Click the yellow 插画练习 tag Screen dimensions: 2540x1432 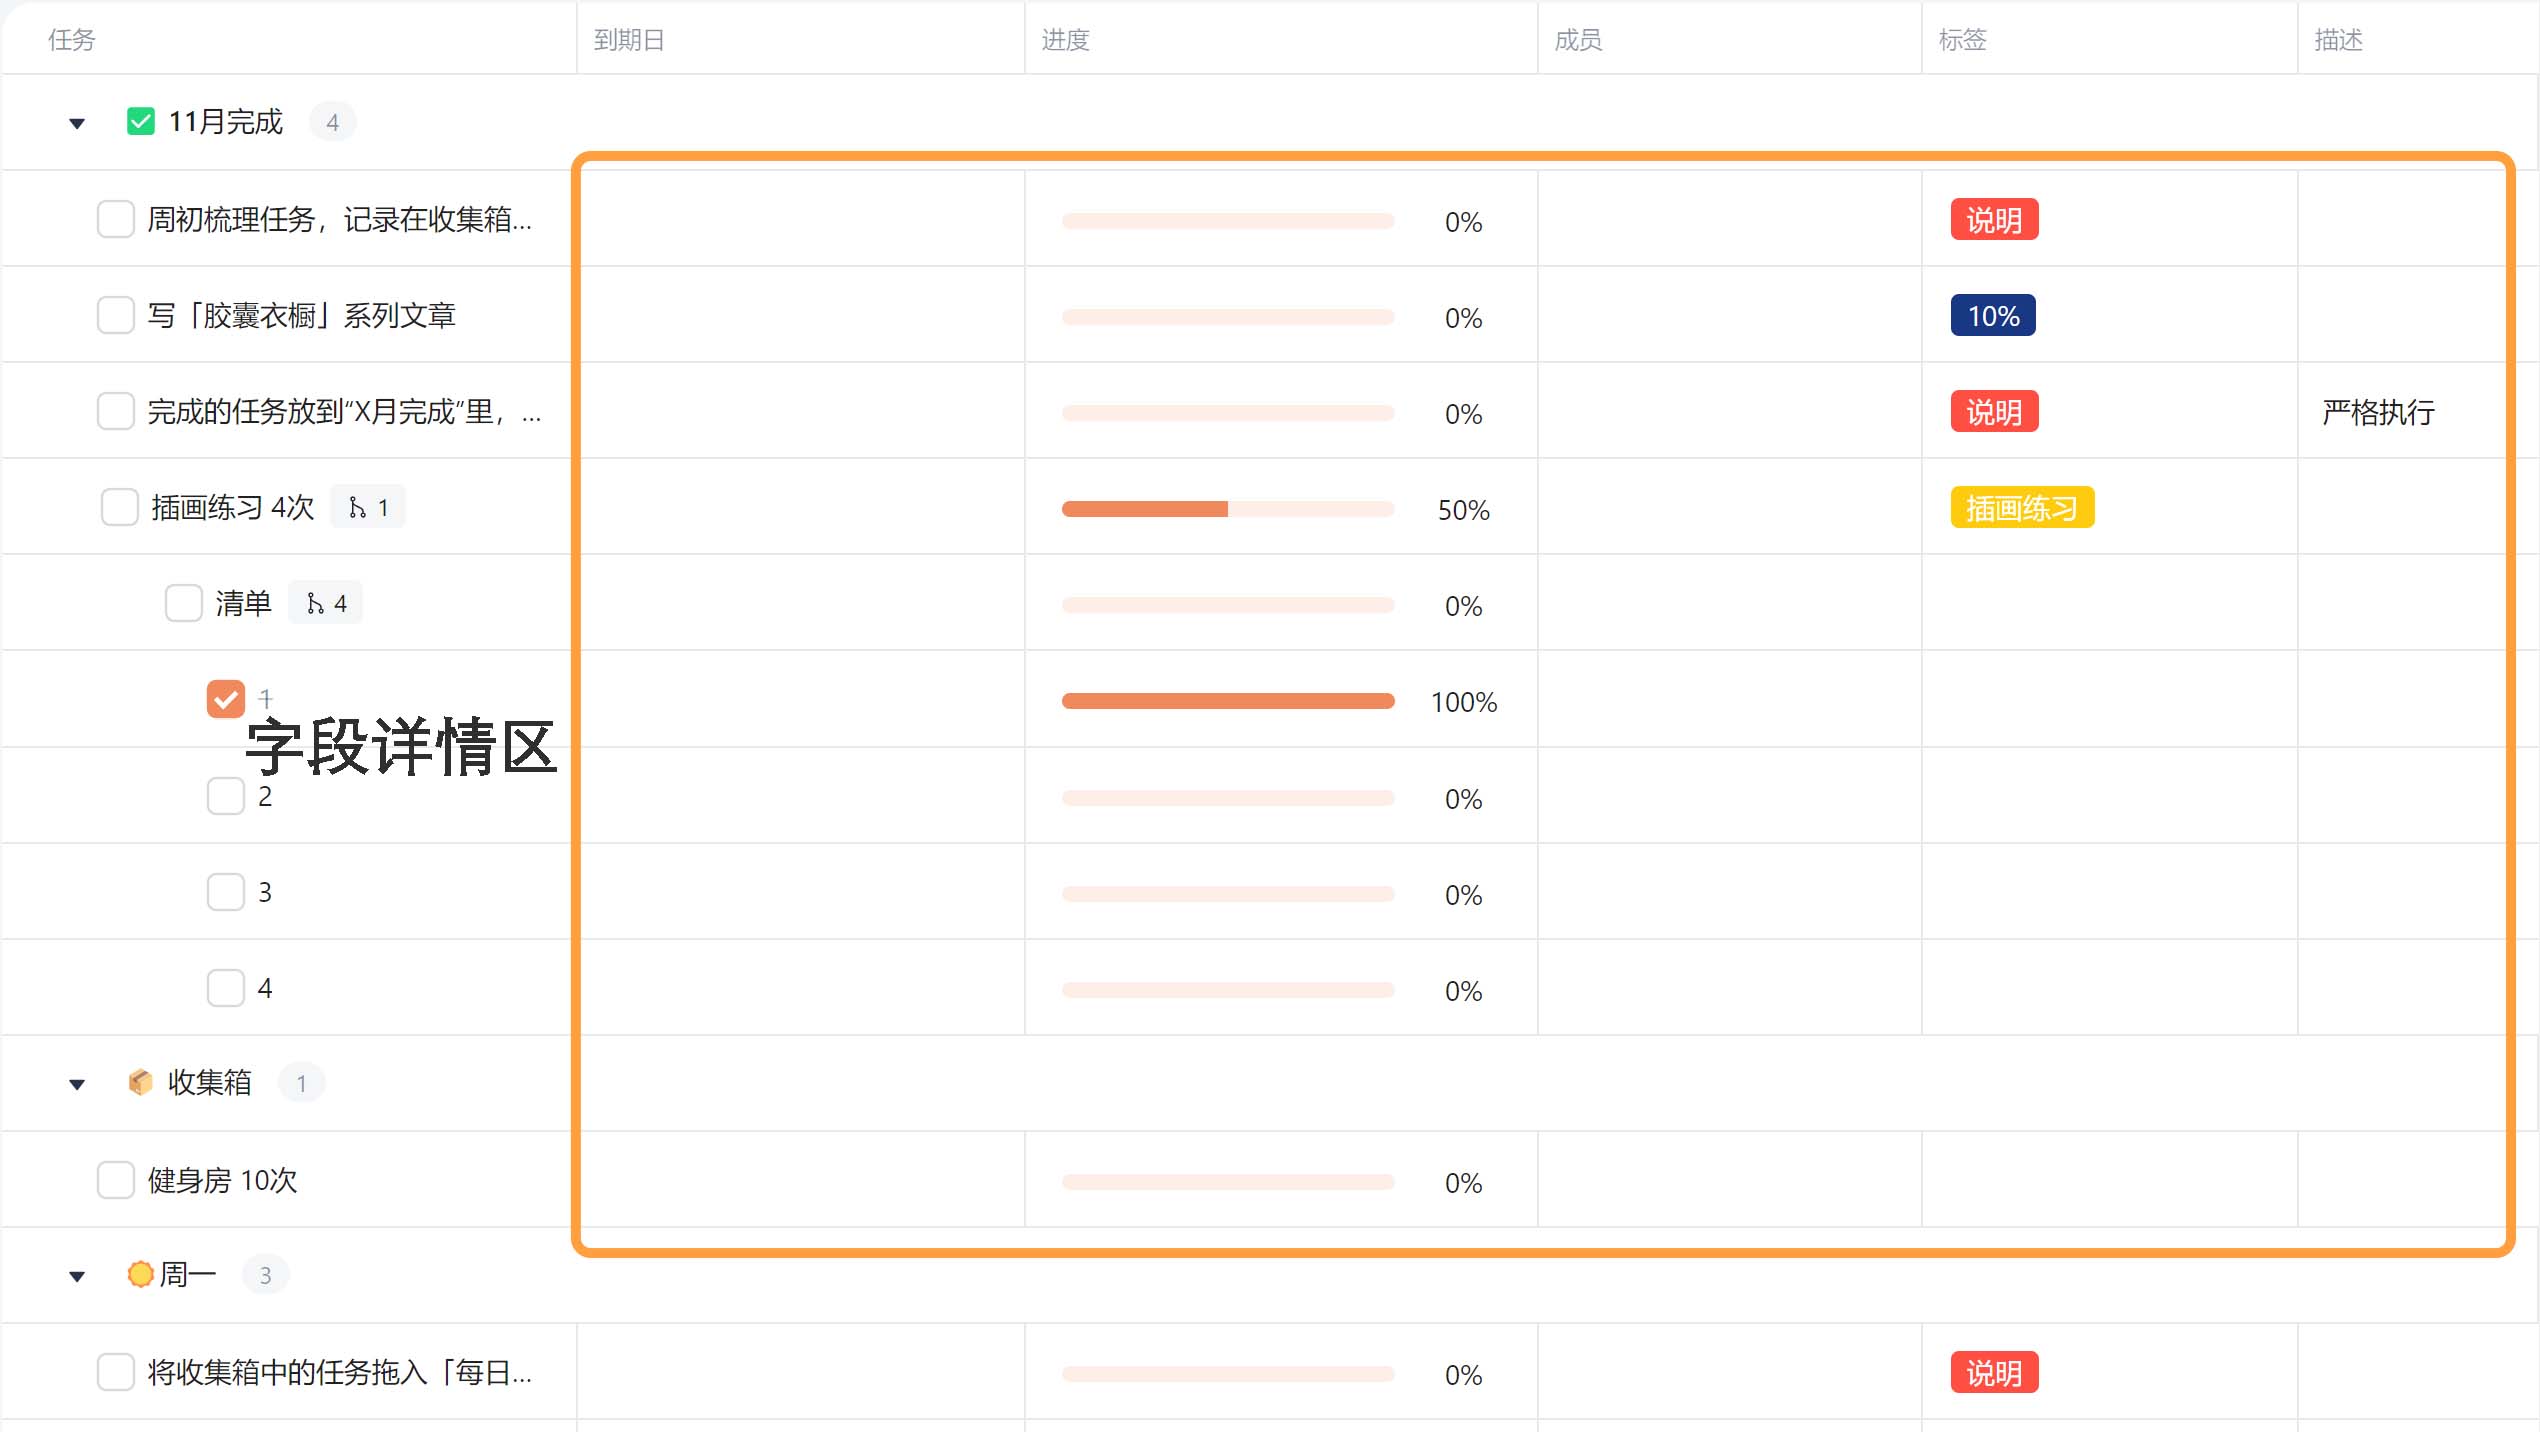(x=2021, y=508)
